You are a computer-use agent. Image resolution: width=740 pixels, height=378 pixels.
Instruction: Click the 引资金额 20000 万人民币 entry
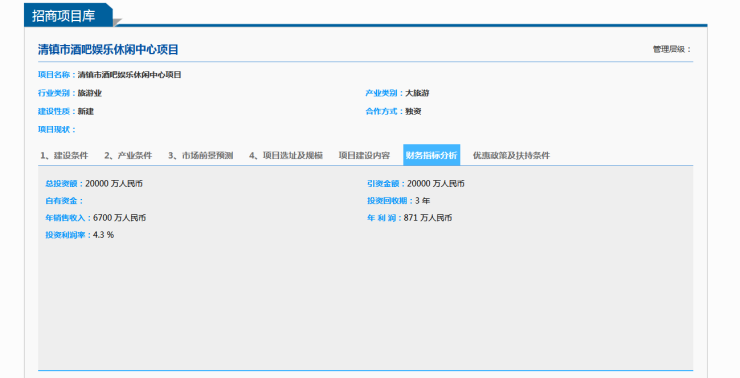(416, 184)
